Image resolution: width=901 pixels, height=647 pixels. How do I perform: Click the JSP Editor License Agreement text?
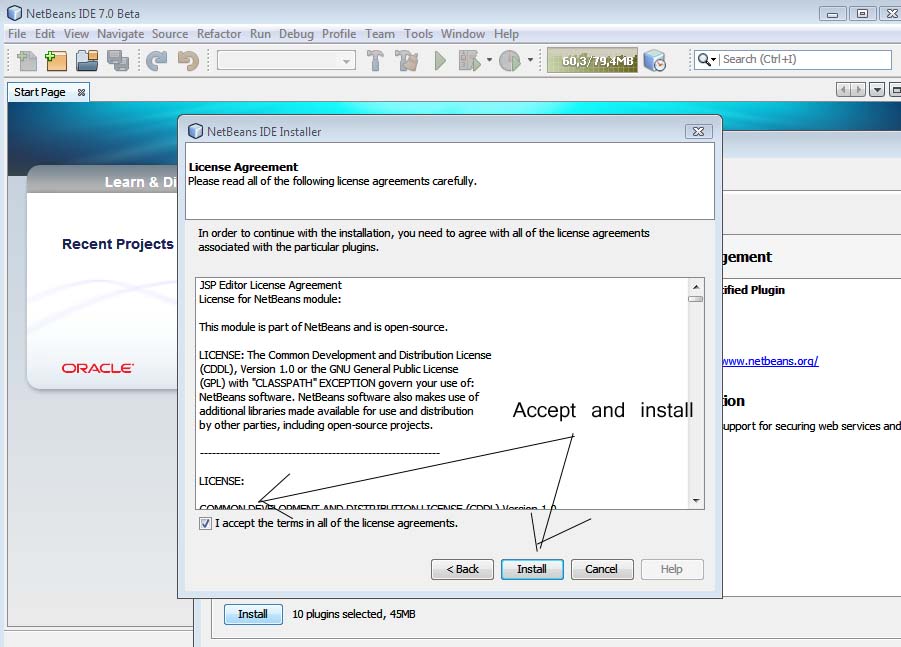click(x=270, y=285)
